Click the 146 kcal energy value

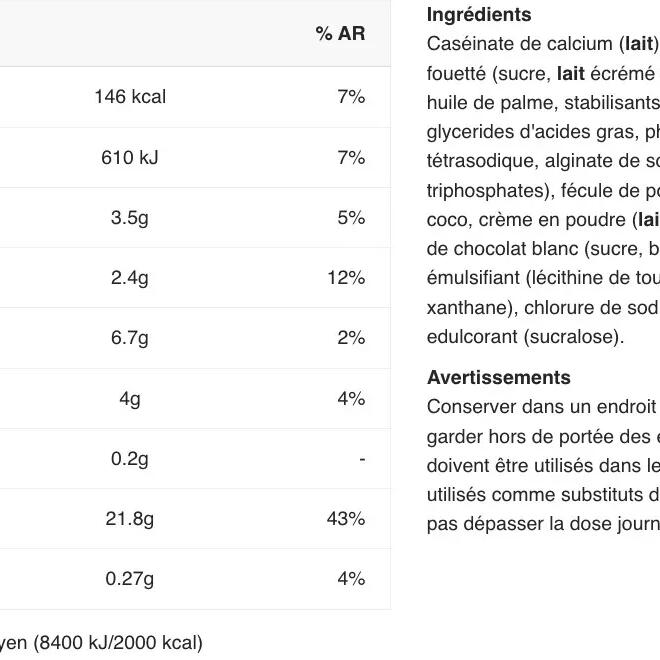click(130, 97)
